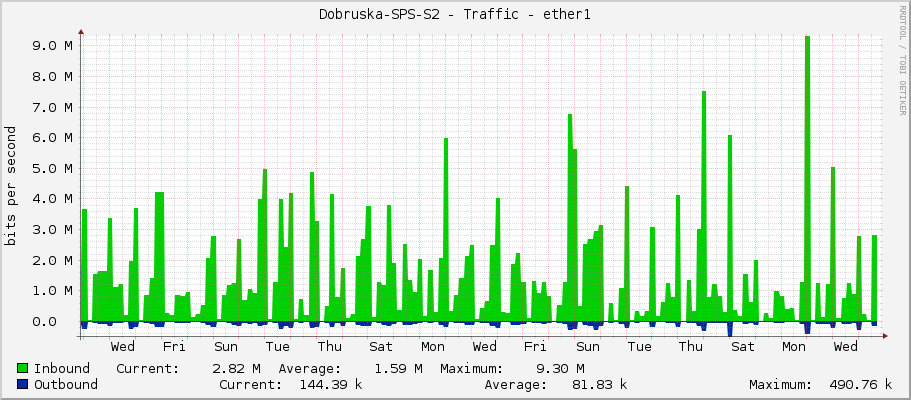
Task: Select the 'Inbound' legend label
Action: click(62, 369)
